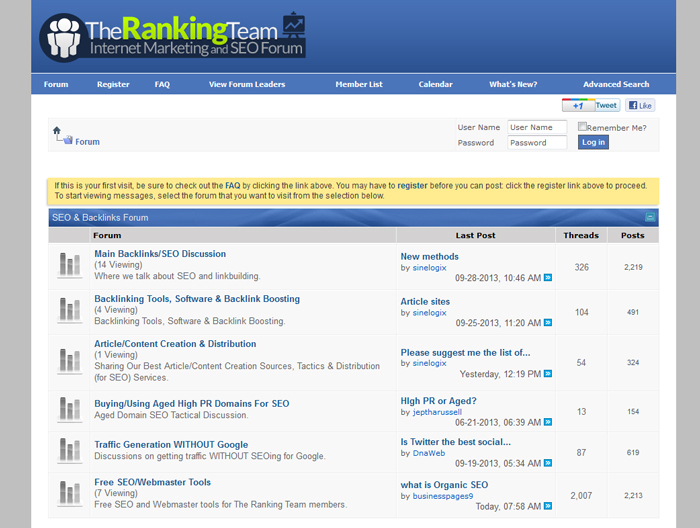This screenshot has height=528, width=700.
Task: Click the Facebook Like button
Action: click(640, 105)
